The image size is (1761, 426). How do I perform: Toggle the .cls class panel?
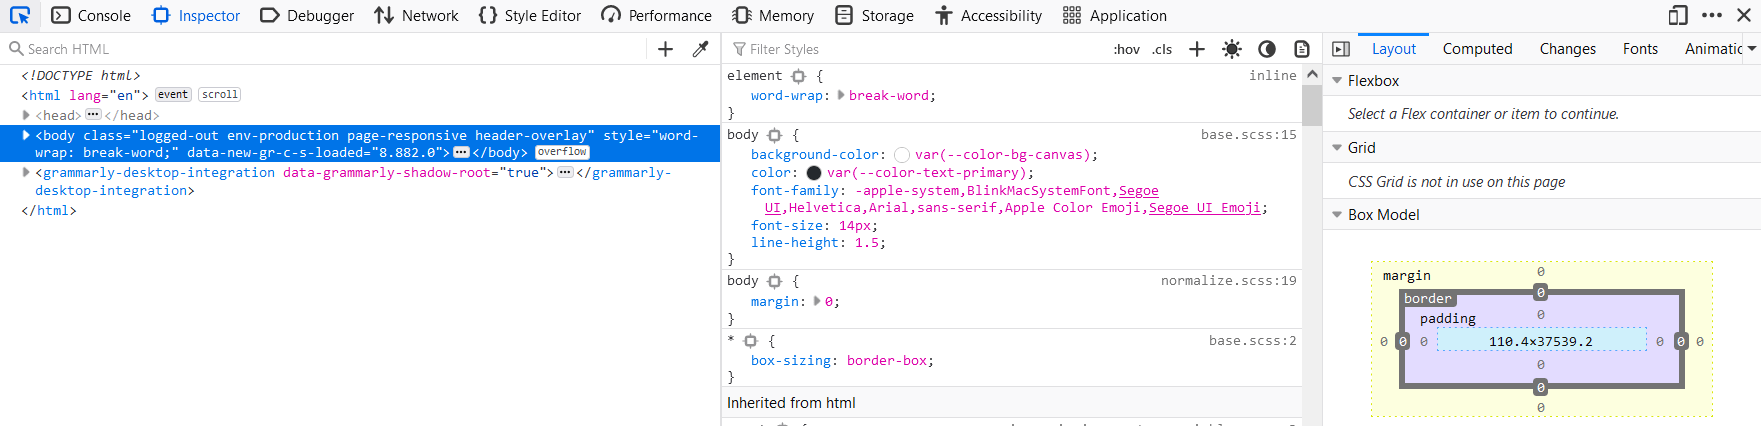(x=1162, y=49)
